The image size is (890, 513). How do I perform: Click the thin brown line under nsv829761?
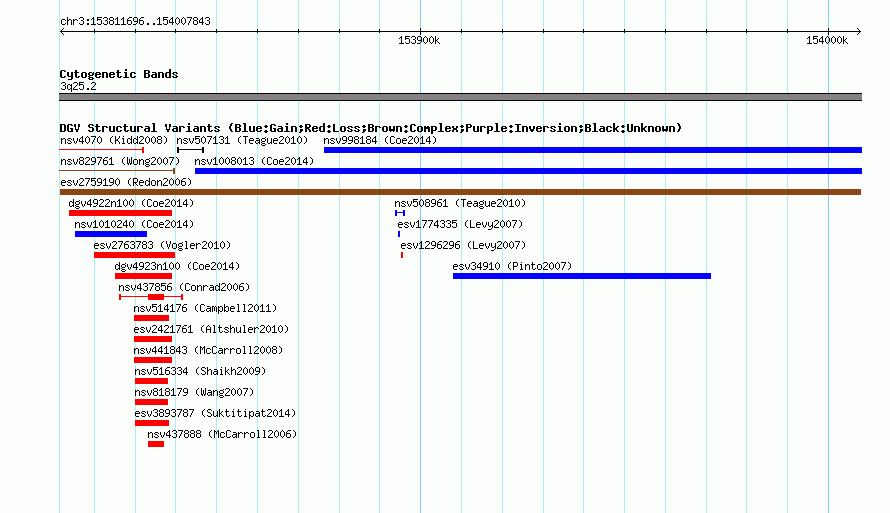(117, 171)
